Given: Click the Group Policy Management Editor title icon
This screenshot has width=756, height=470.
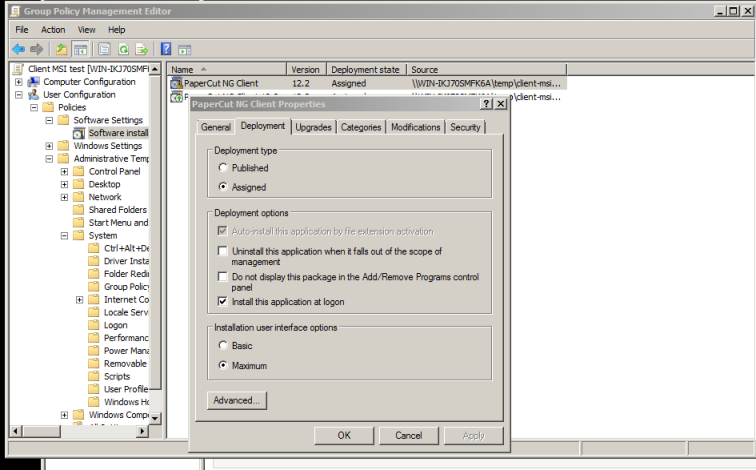Looking at the screenshot, I should tap(15, 11).
